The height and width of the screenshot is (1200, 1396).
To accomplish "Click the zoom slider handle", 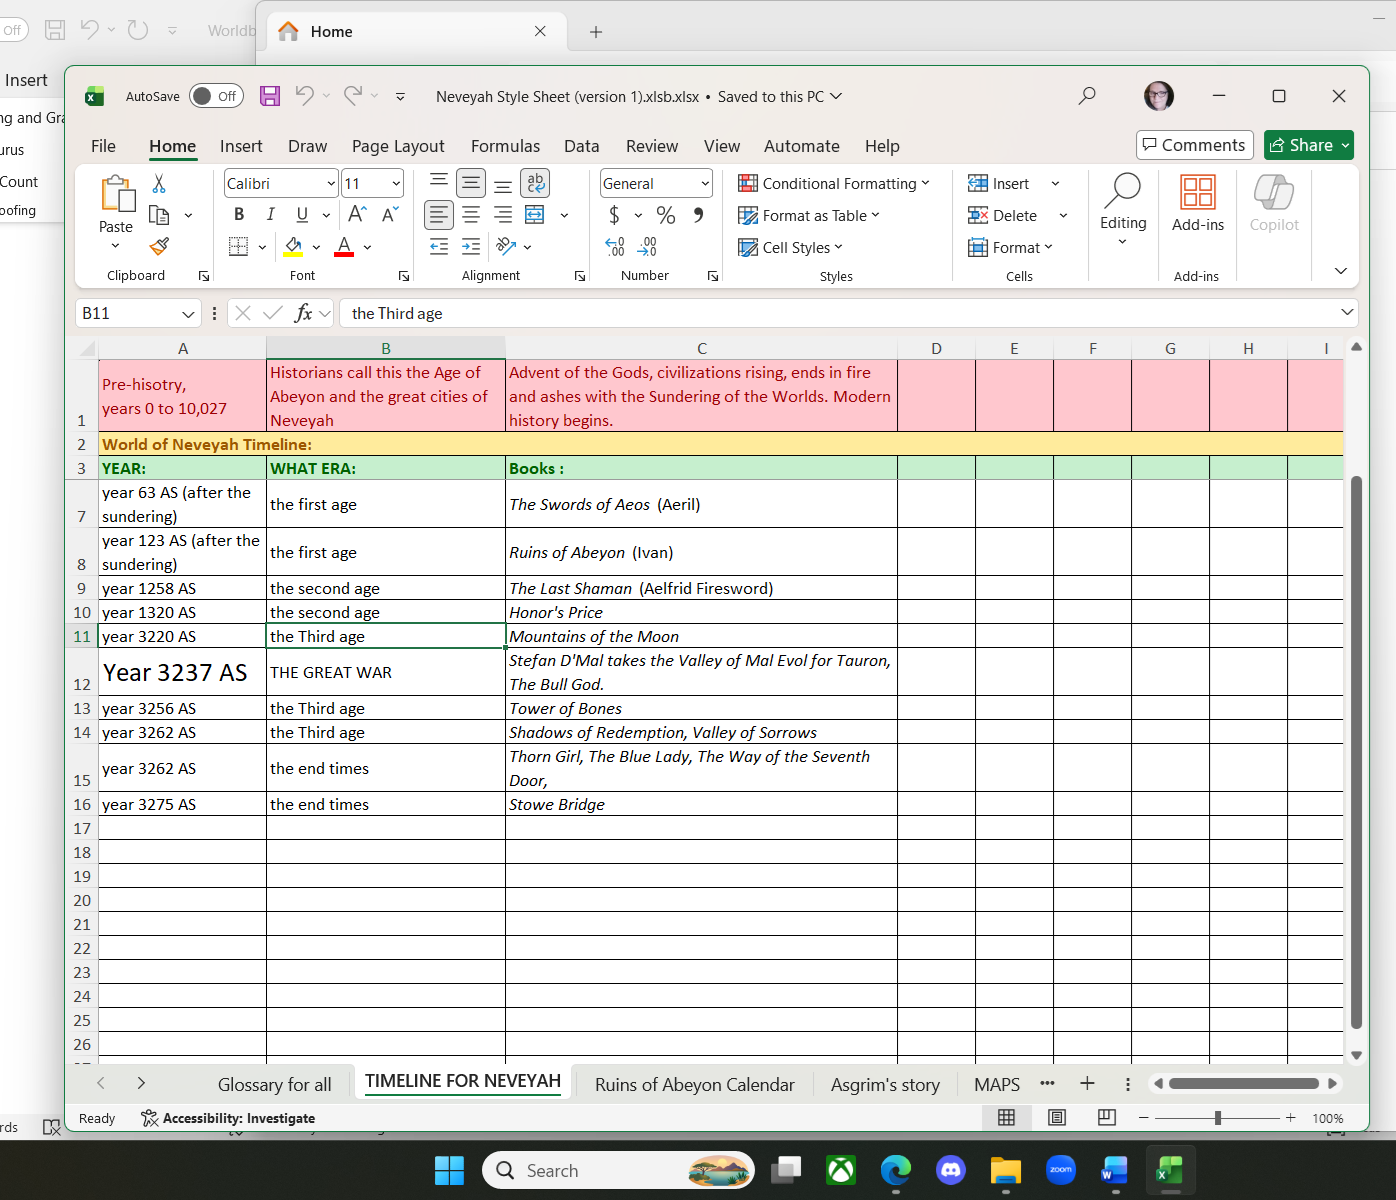I will pos(1217,1118).
